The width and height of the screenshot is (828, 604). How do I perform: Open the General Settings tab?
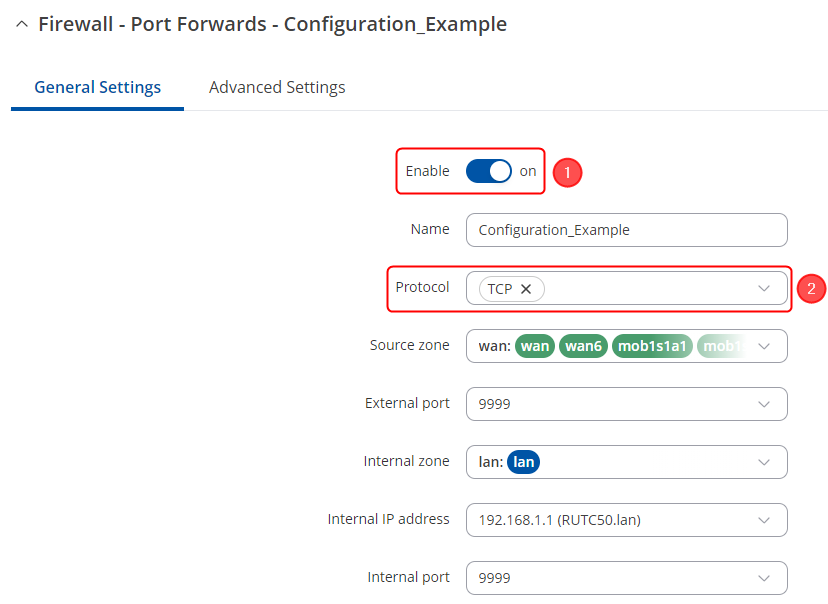97,87
